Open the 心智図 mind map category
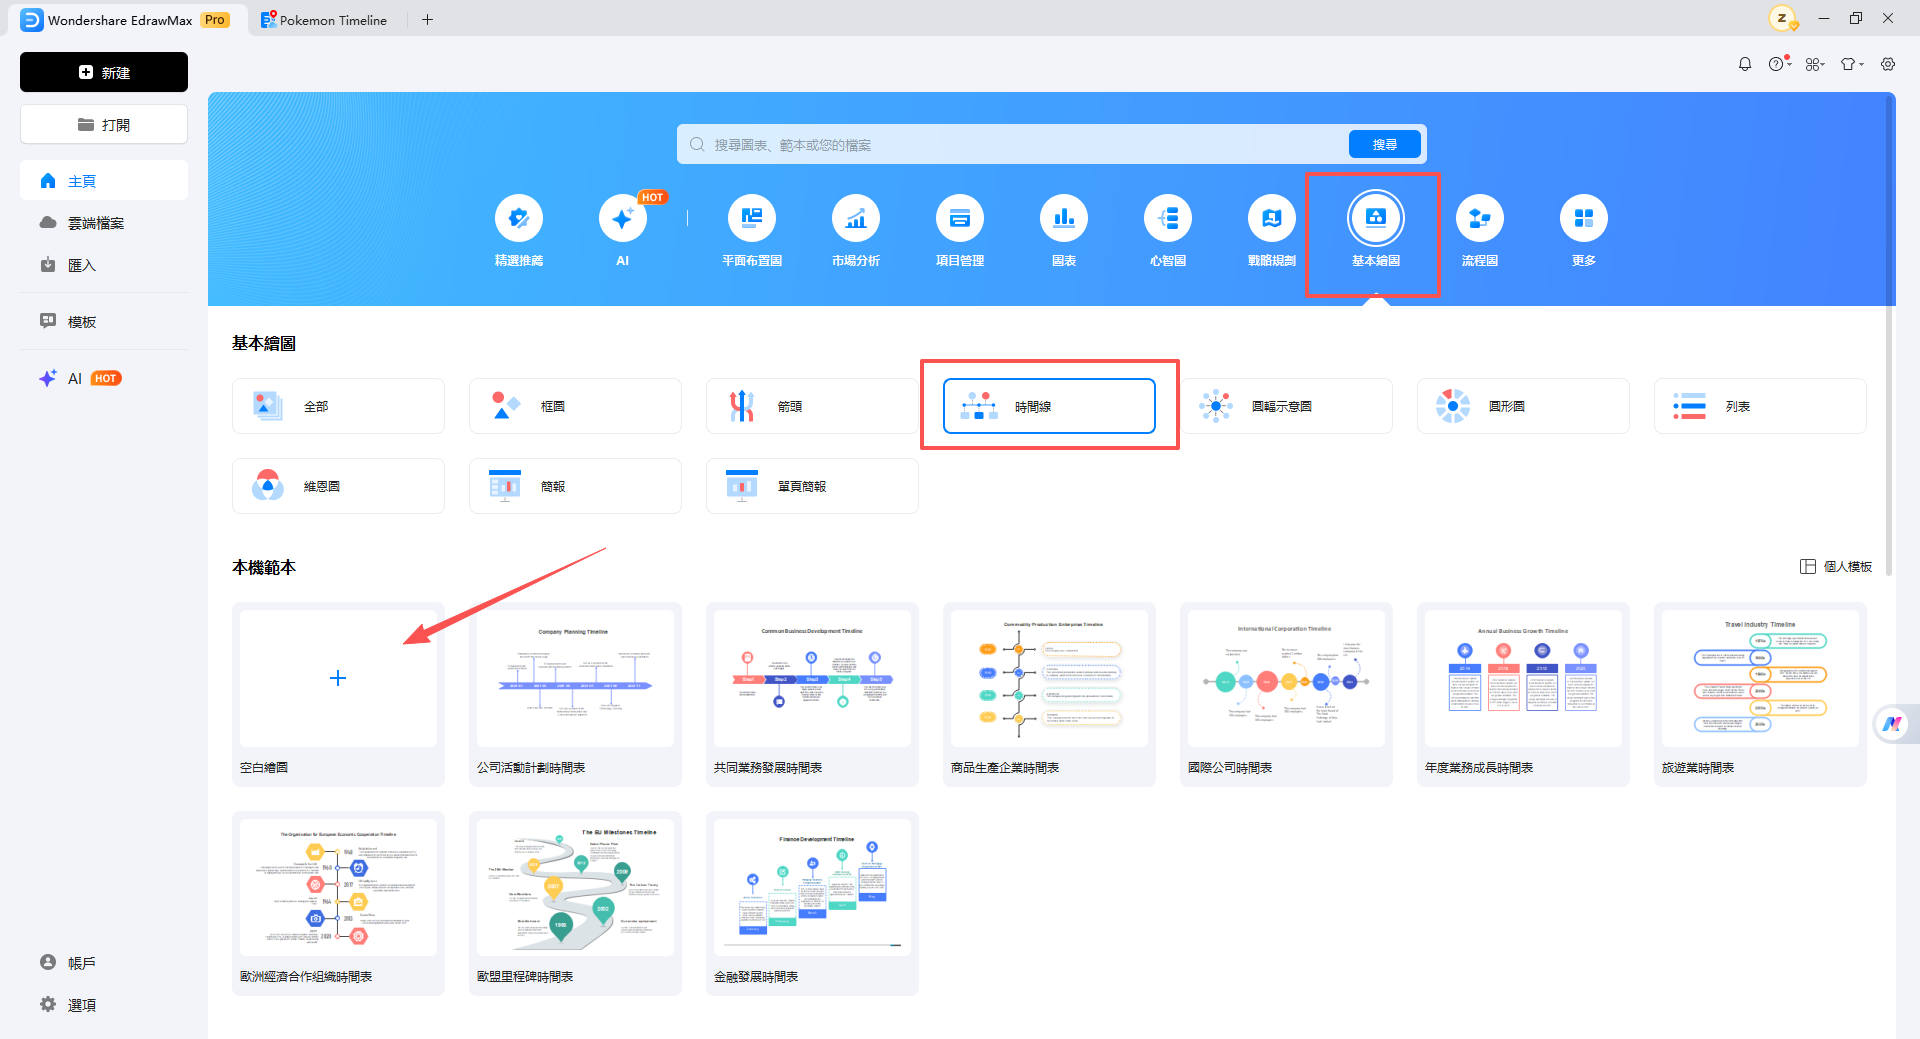The image size is (1920, 1039). click(1168, 230)
